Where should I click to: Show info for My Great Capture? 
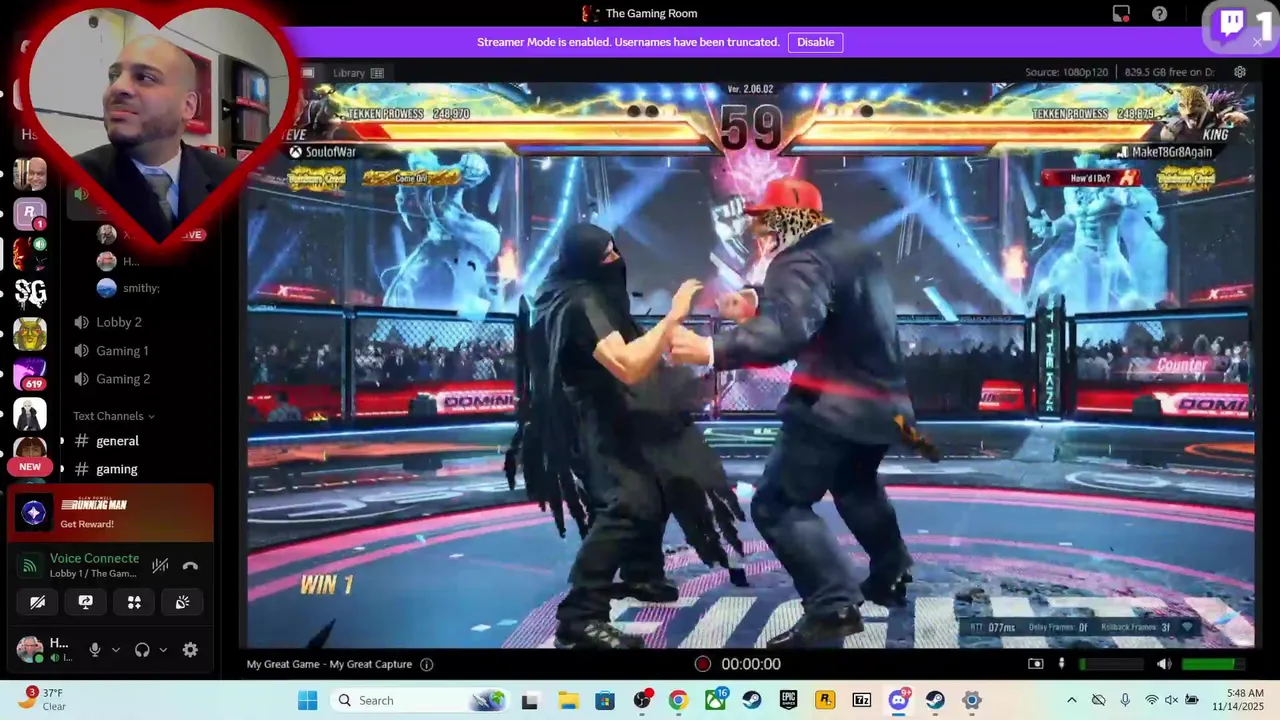(x=427, y=664)
